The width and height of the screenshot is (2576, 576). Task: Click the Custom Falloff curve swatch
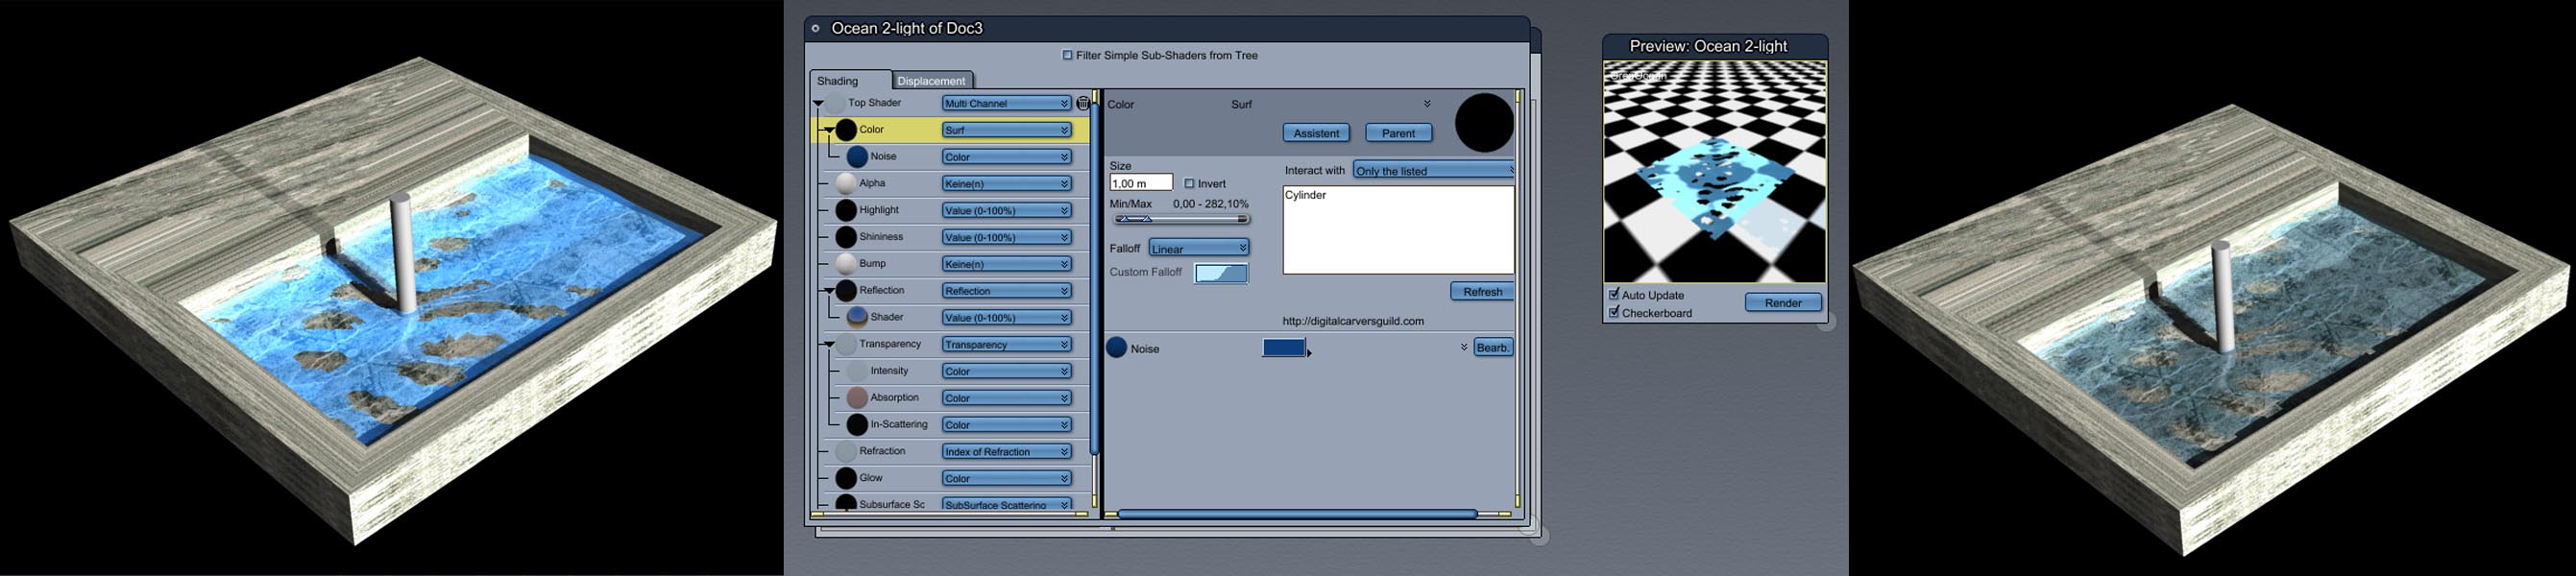click(x=1221, y=274)
